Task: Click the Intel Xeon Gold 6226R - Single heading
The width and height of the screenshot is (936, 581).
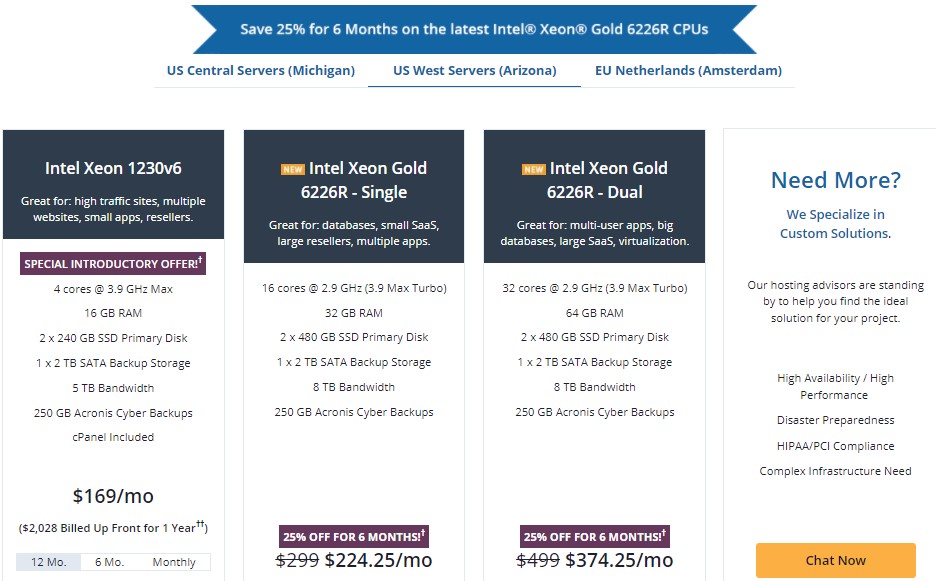Action: click(367, 180)
